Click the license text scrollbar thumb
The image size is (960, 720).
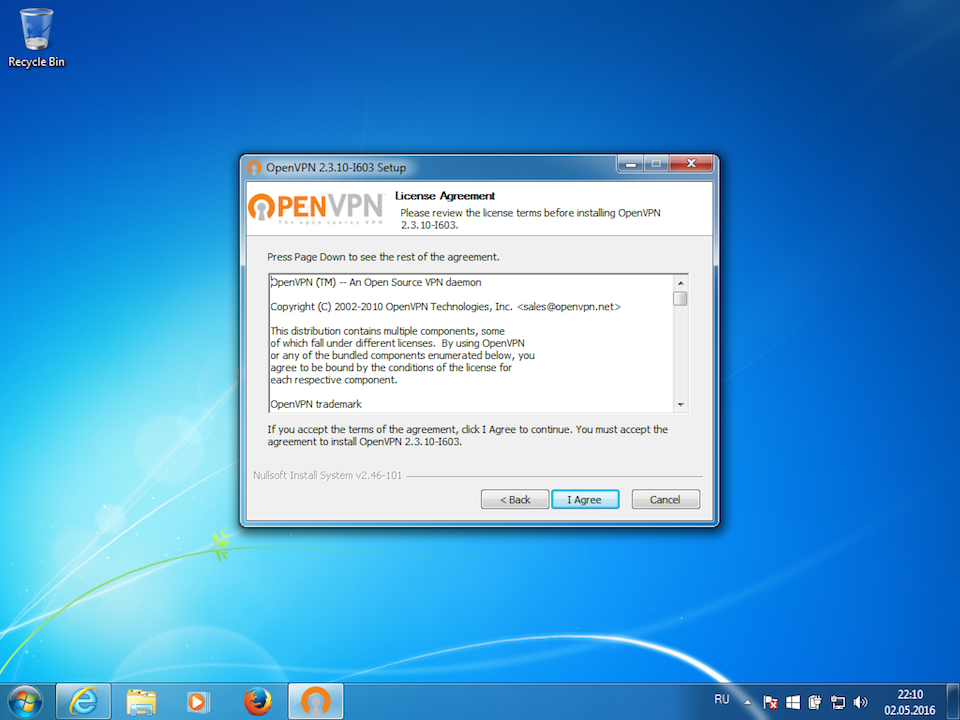point(680,298)
